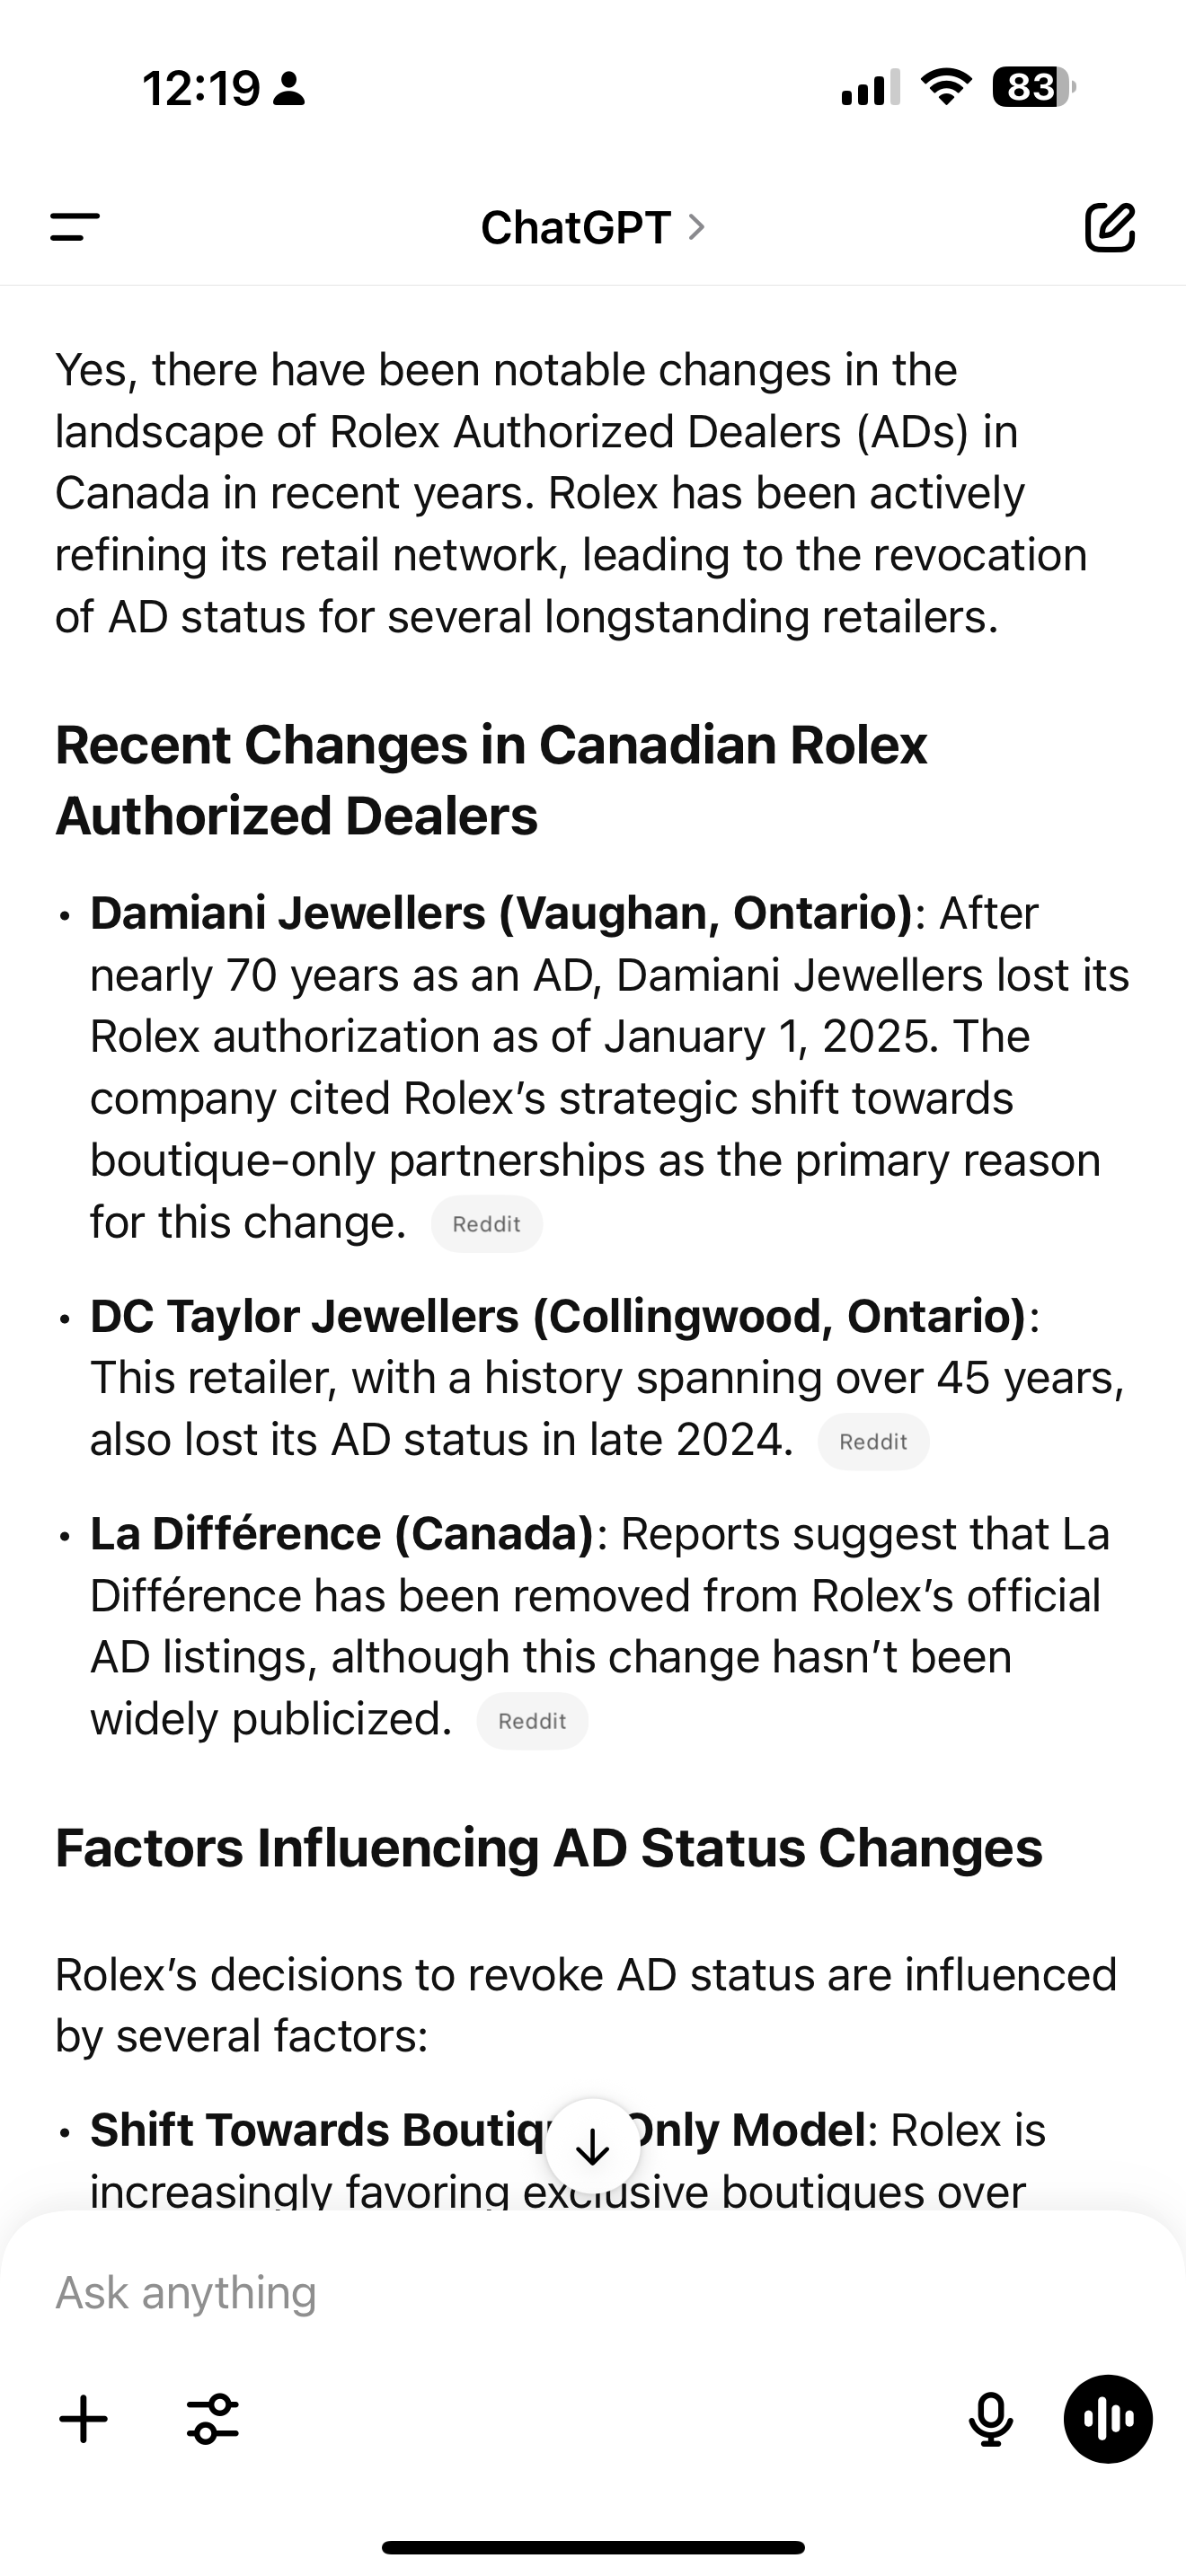Open Reddit citation for DC Taylor Jewellers
The height and width of the screenshot is (2576, 1186).
point(873,1442)
